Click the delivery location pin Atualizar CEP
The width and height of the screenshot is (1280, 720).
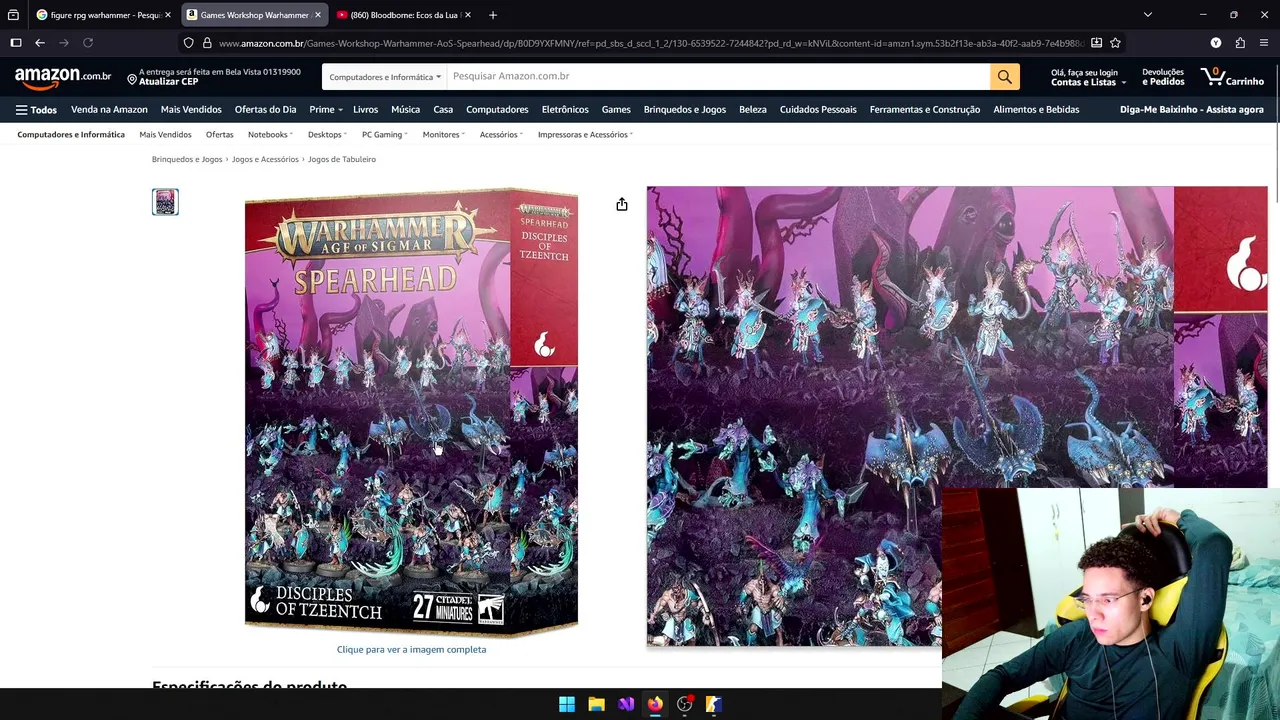coord(214,77)
